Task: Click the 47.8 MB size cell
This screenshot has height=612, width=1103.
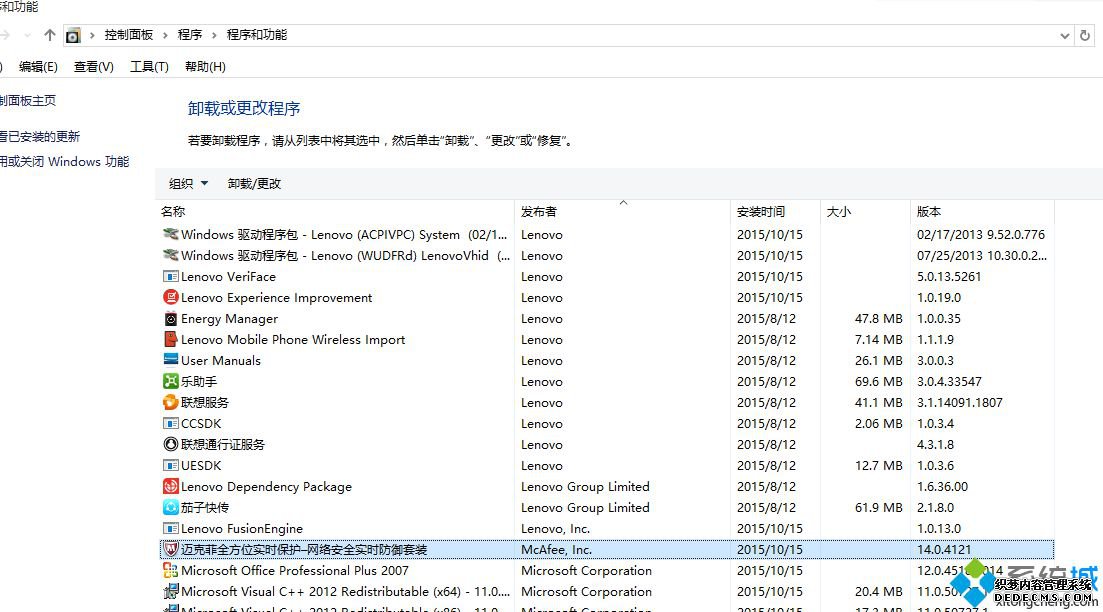Action: (x=879, y=319)
